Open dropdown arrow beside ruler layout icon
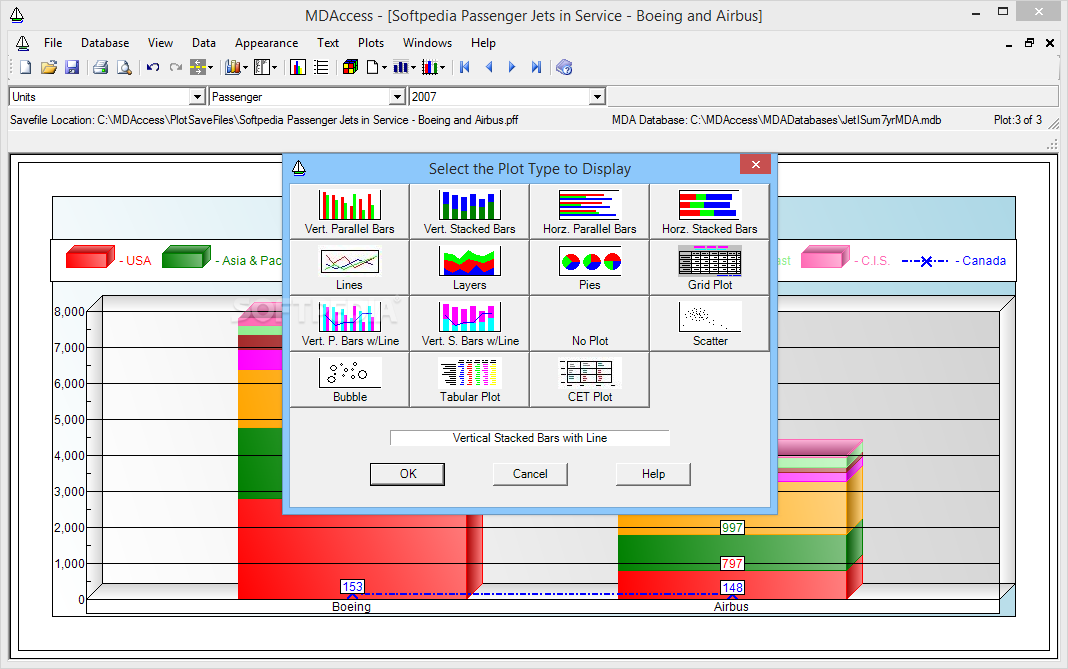The width and height of the screenshot is (1068, 669). tap(274, 67)
